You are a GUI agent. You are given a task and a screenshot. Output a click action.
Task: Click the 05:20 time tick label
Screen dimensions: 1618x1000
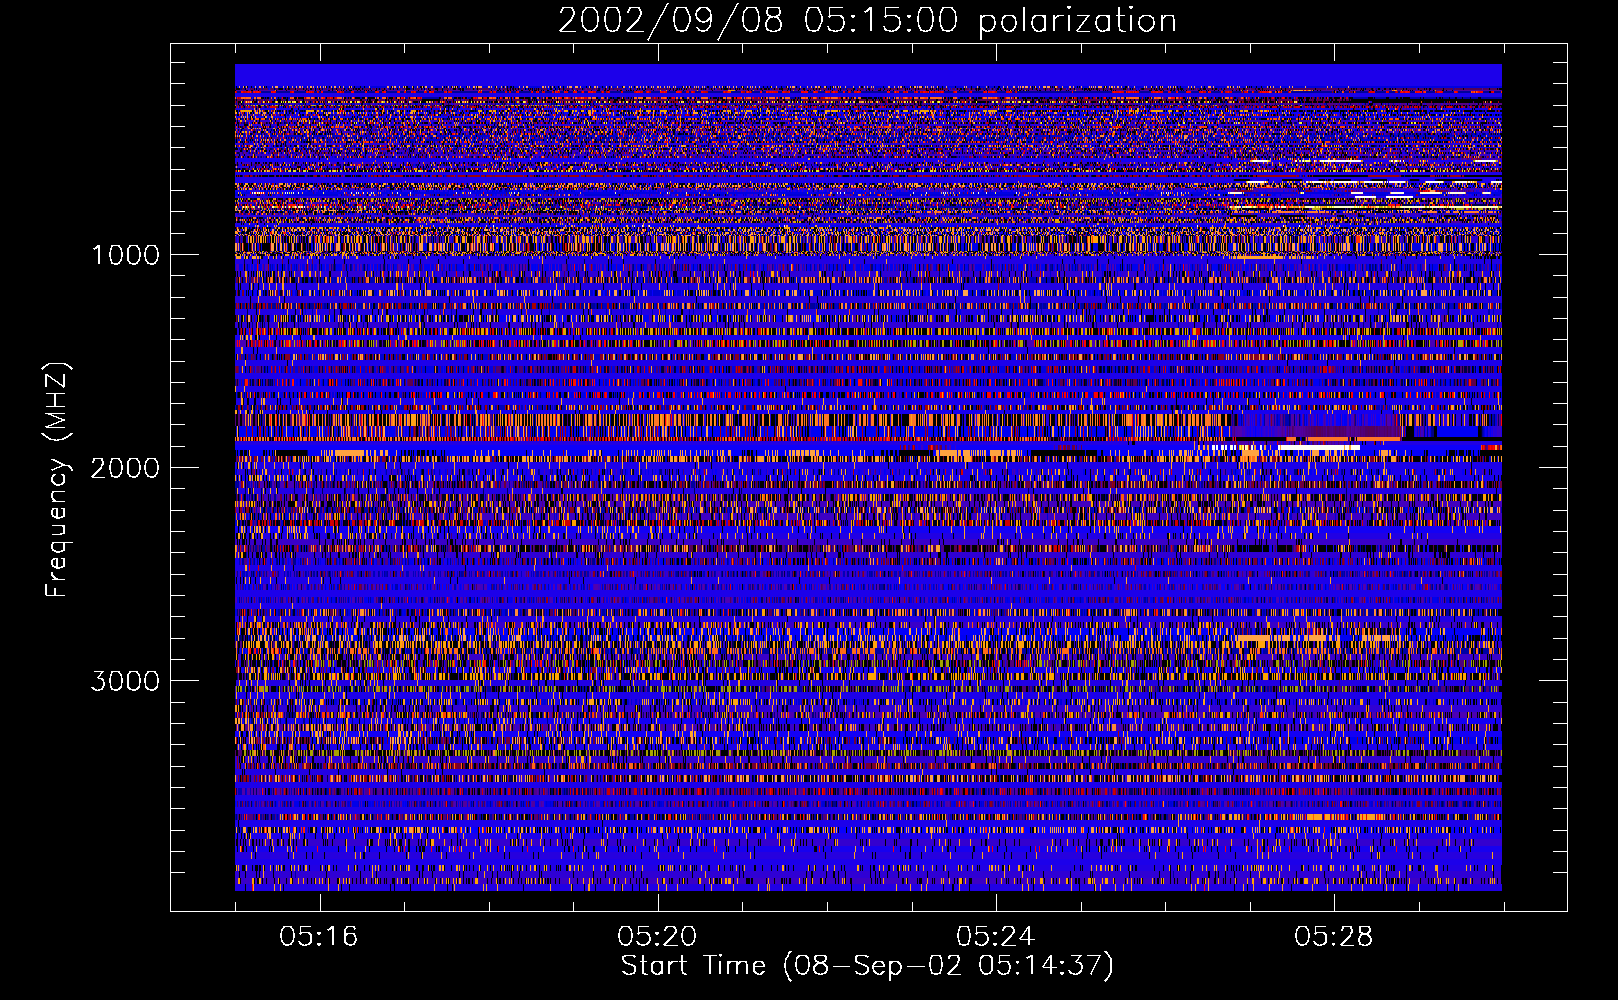657,936
